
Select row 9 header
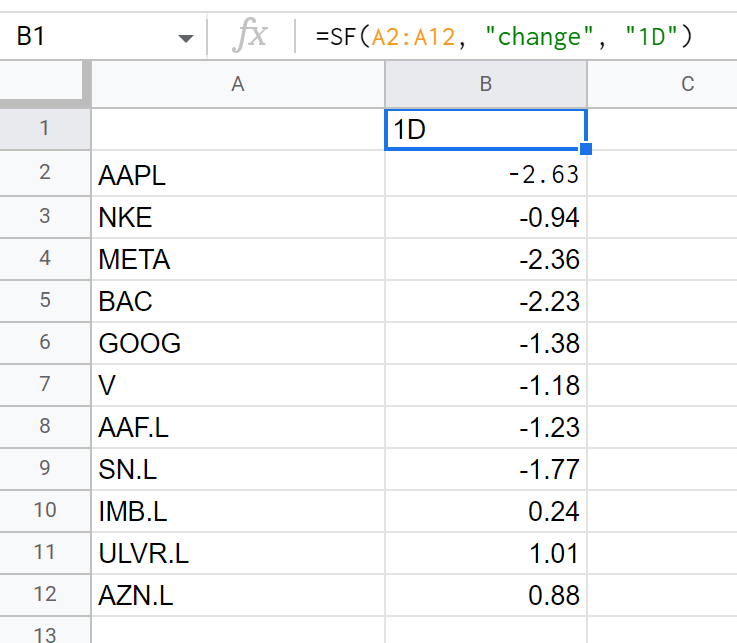click(45, 469)
